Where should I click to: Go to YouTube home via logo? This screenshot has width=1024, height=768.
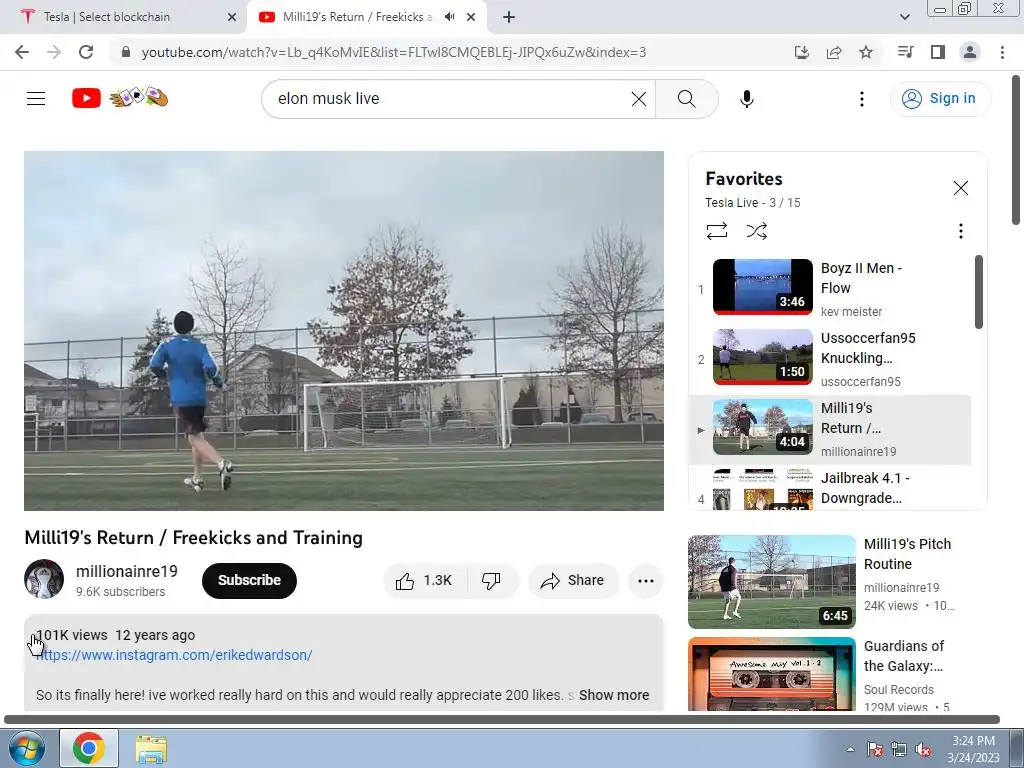point(86,99)
